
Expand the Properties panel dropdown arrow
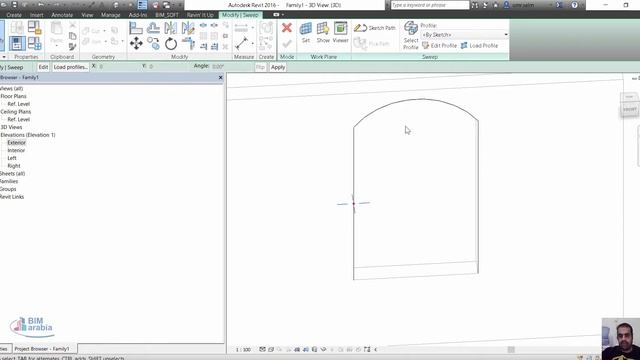pos(4,57)
